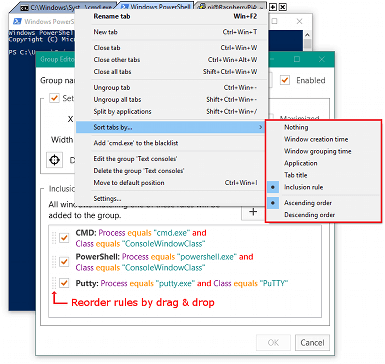Image resolution: width=385 pixels, height=364 pixels.
Task: Close the PowerShell window
Action: tap(299, 21)
